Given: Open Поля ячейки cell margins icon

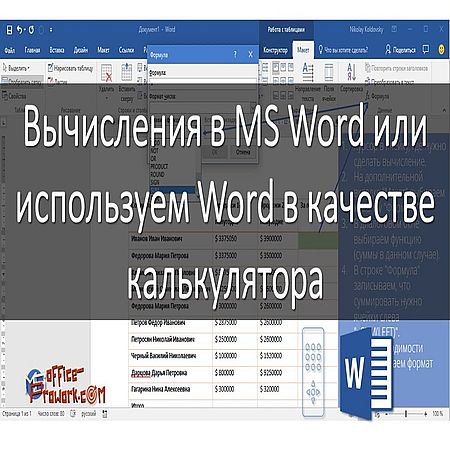Looking at the screenshot, I should pos(329,82).
